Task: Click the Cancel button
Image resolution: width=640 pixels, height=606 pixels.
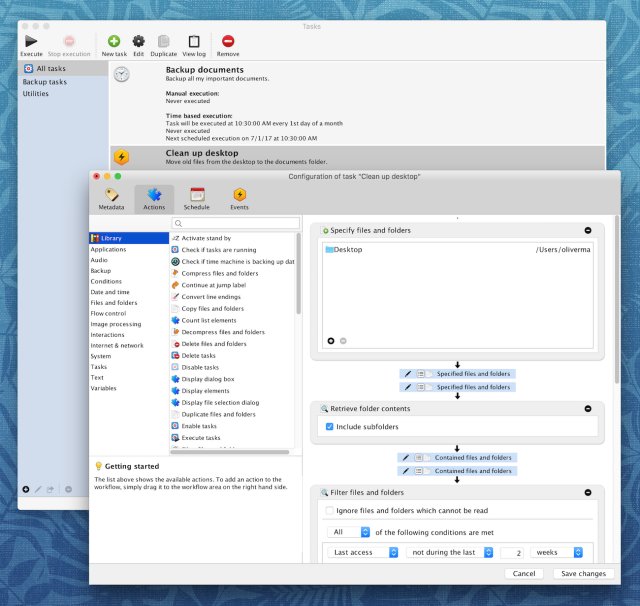Action: pos(524,574)
